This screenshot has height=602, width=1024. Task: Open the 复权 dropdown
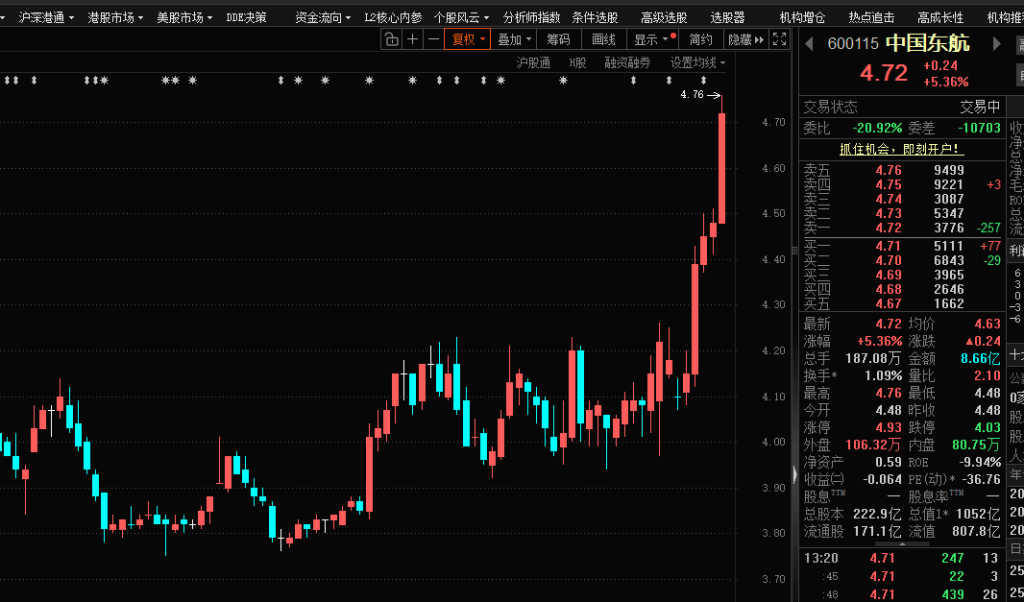click(467, 40)
